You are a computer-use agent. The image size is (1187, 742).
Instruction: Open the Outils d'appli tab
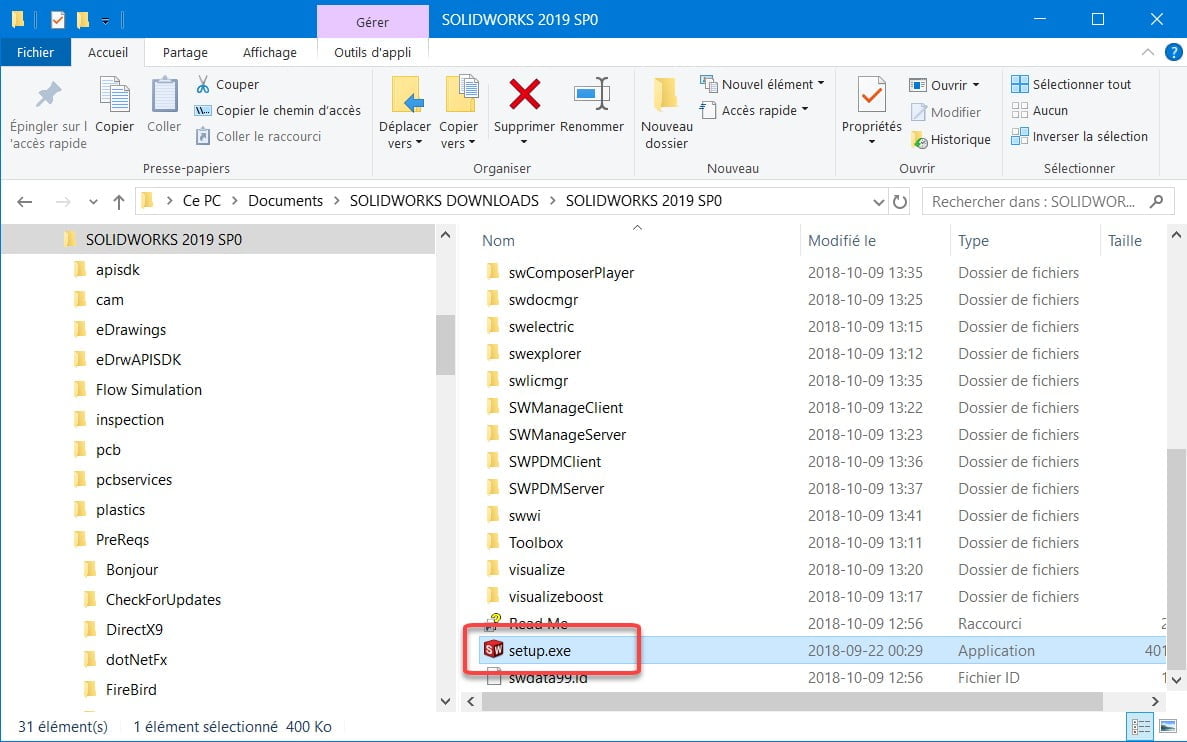[x=372, y=52]
